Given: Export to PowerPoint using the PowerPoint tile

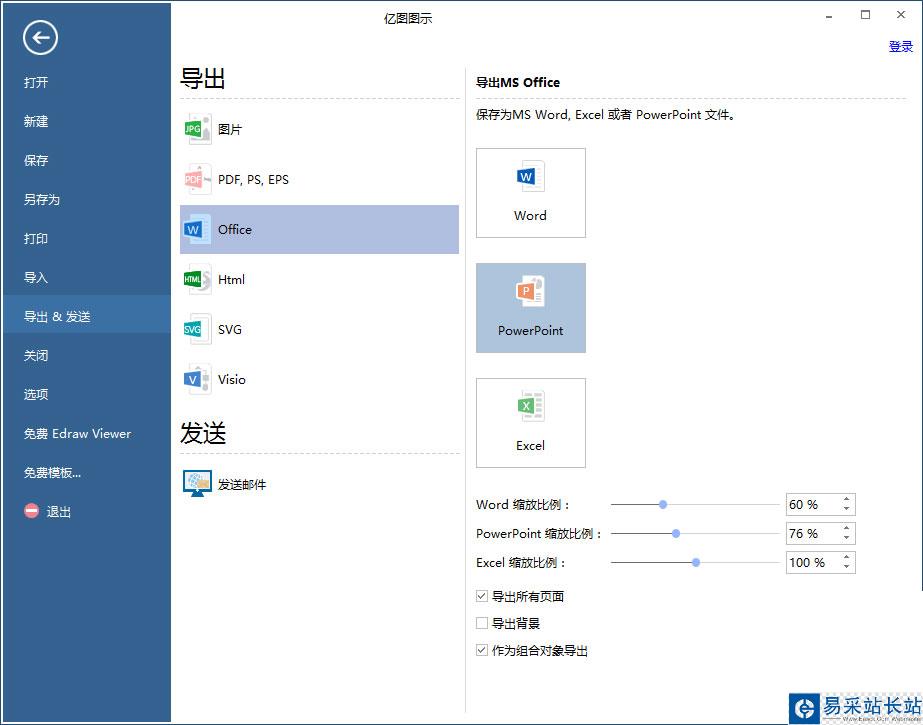Looking at the screenshot, I should coord(530,308).
